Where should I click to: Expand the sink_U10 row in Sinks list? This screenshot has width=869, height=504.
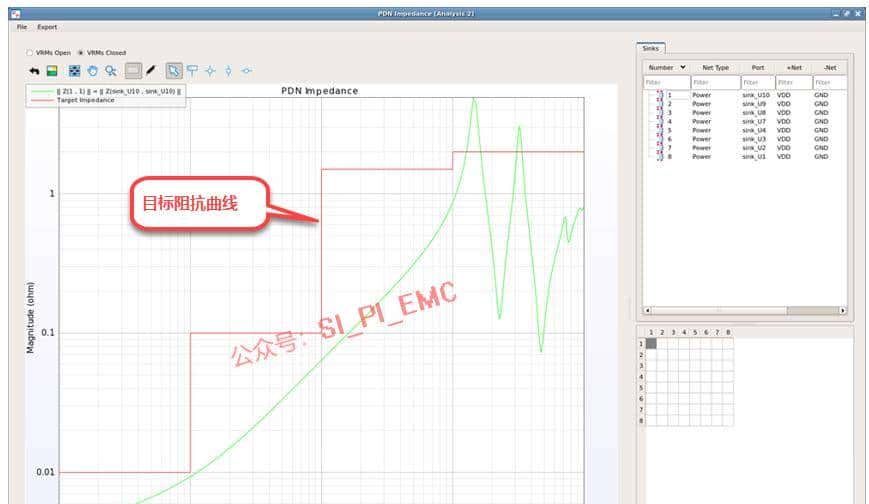(x=659, y=95)
